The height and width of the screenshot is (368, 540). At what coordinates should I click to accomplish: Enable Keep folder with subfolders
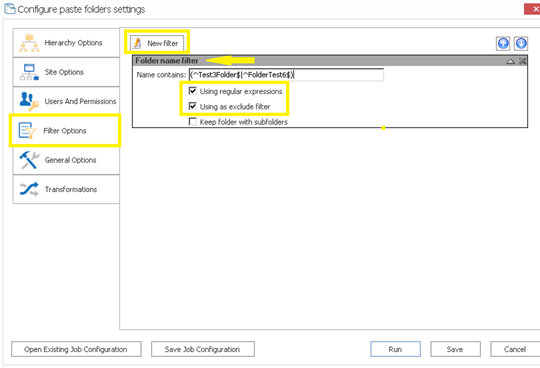coord(193,122)
